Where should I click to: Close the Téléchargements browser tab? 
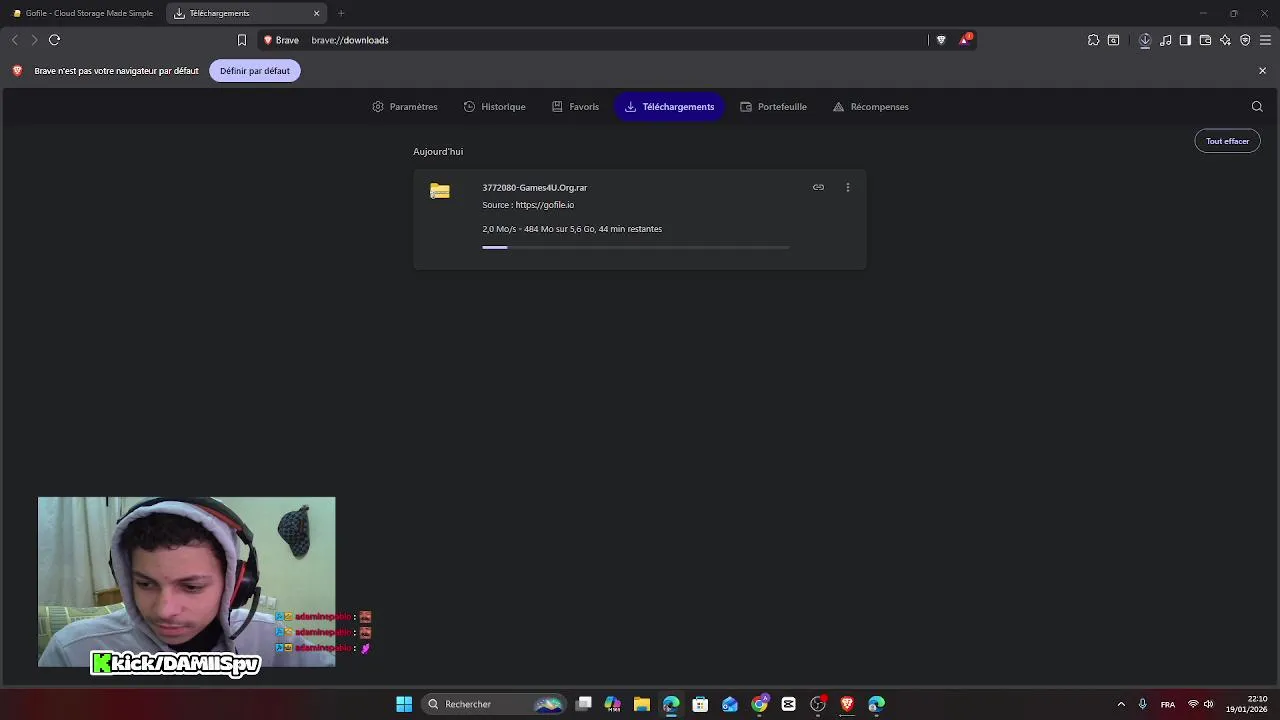click(317, 13)
